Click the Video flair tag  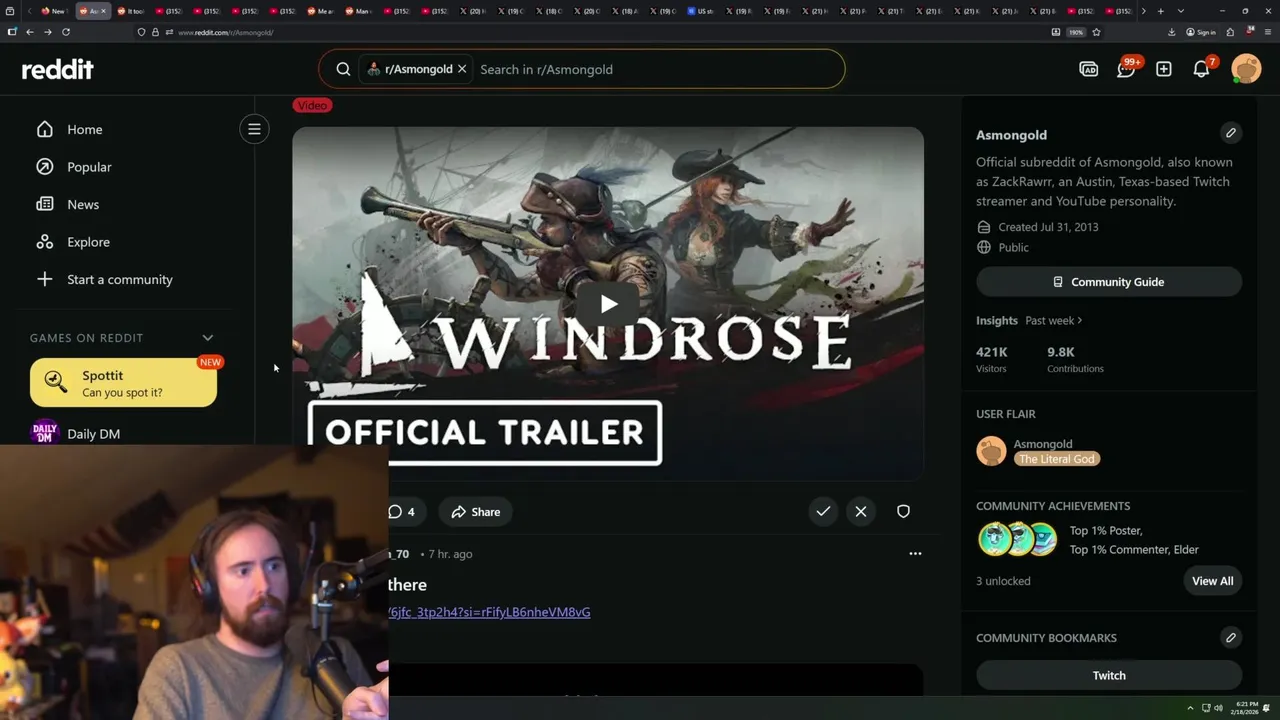click(312, 105)
